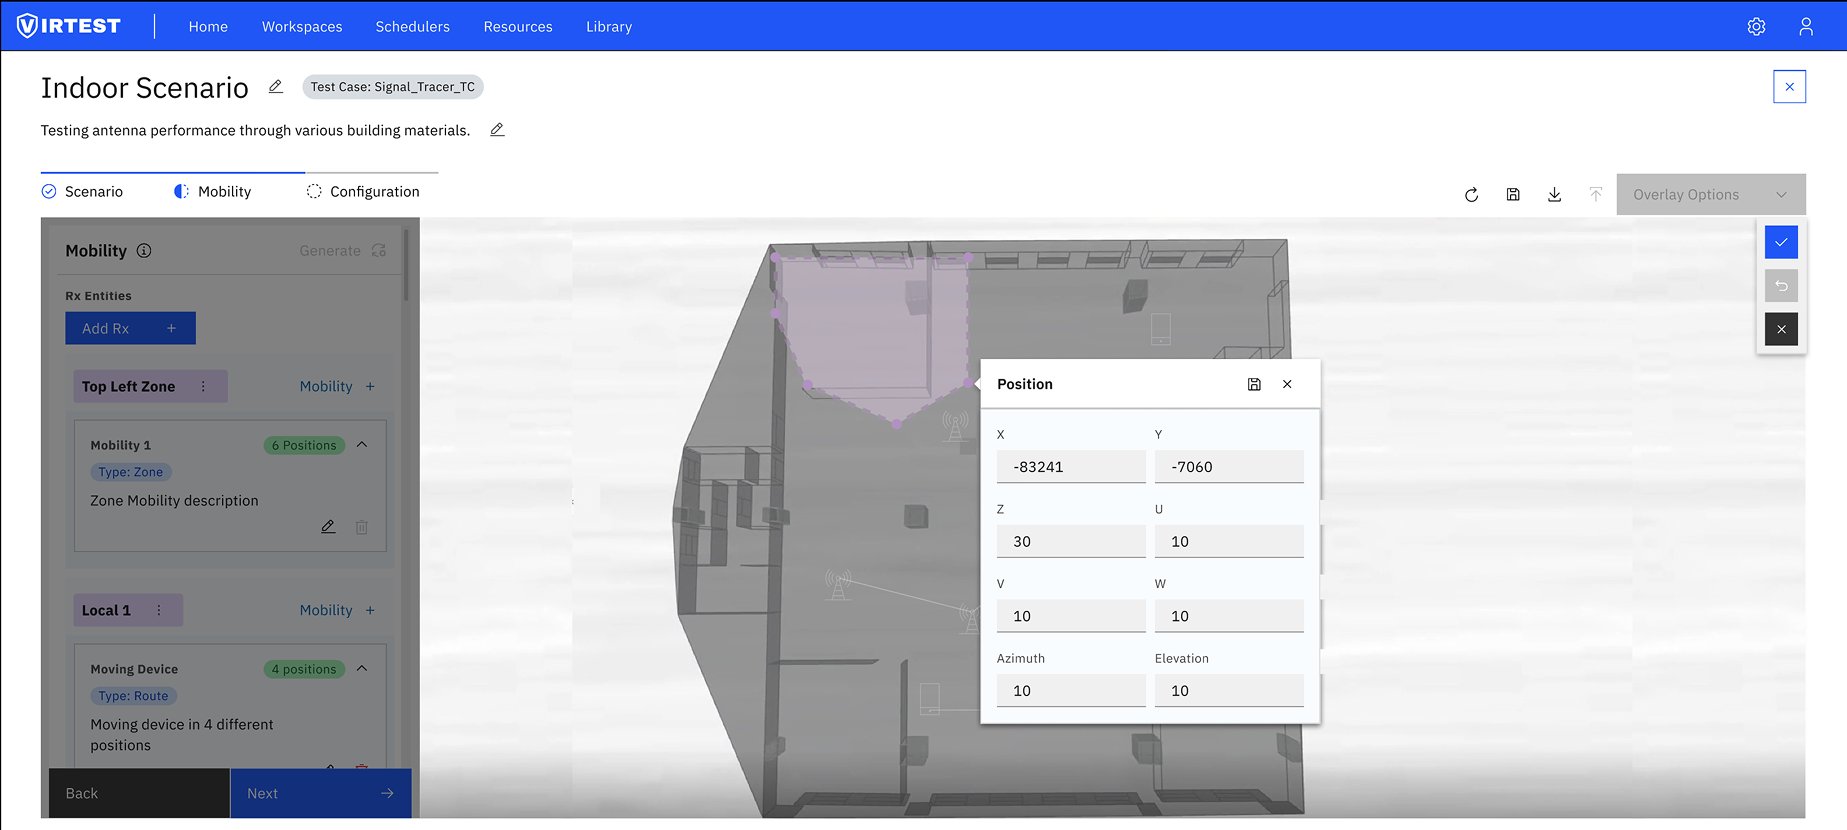This screenshot has width=1847, height=830.
Task: Delete the Mobility 1 entry
Action: pyautogui.click(x=361, y=527)
